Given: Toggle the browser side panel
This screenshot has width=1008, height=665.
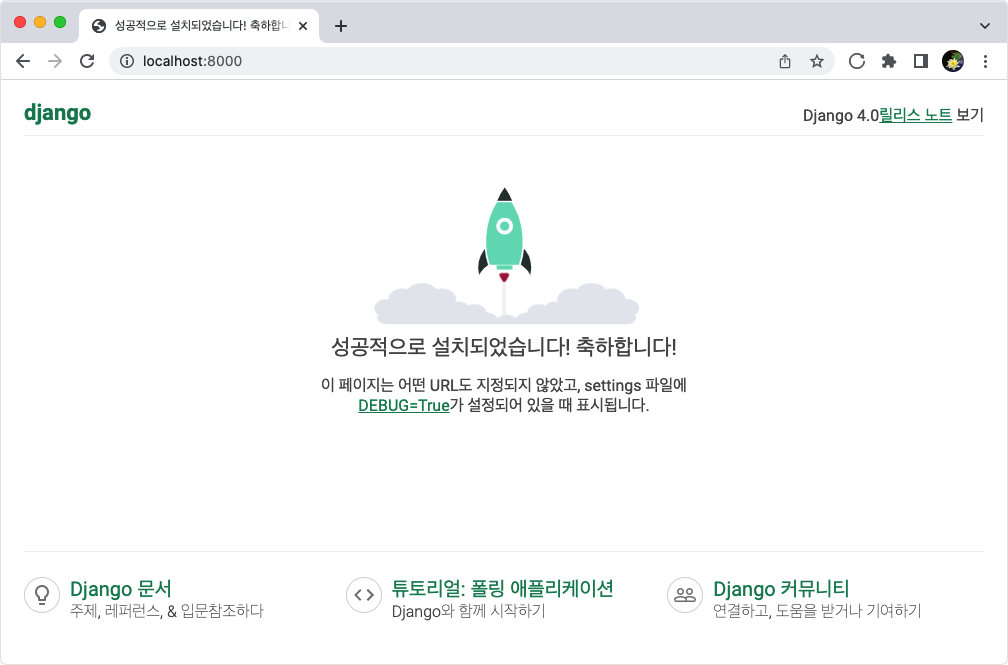Looking at the screenshot, I should point(921,61).
